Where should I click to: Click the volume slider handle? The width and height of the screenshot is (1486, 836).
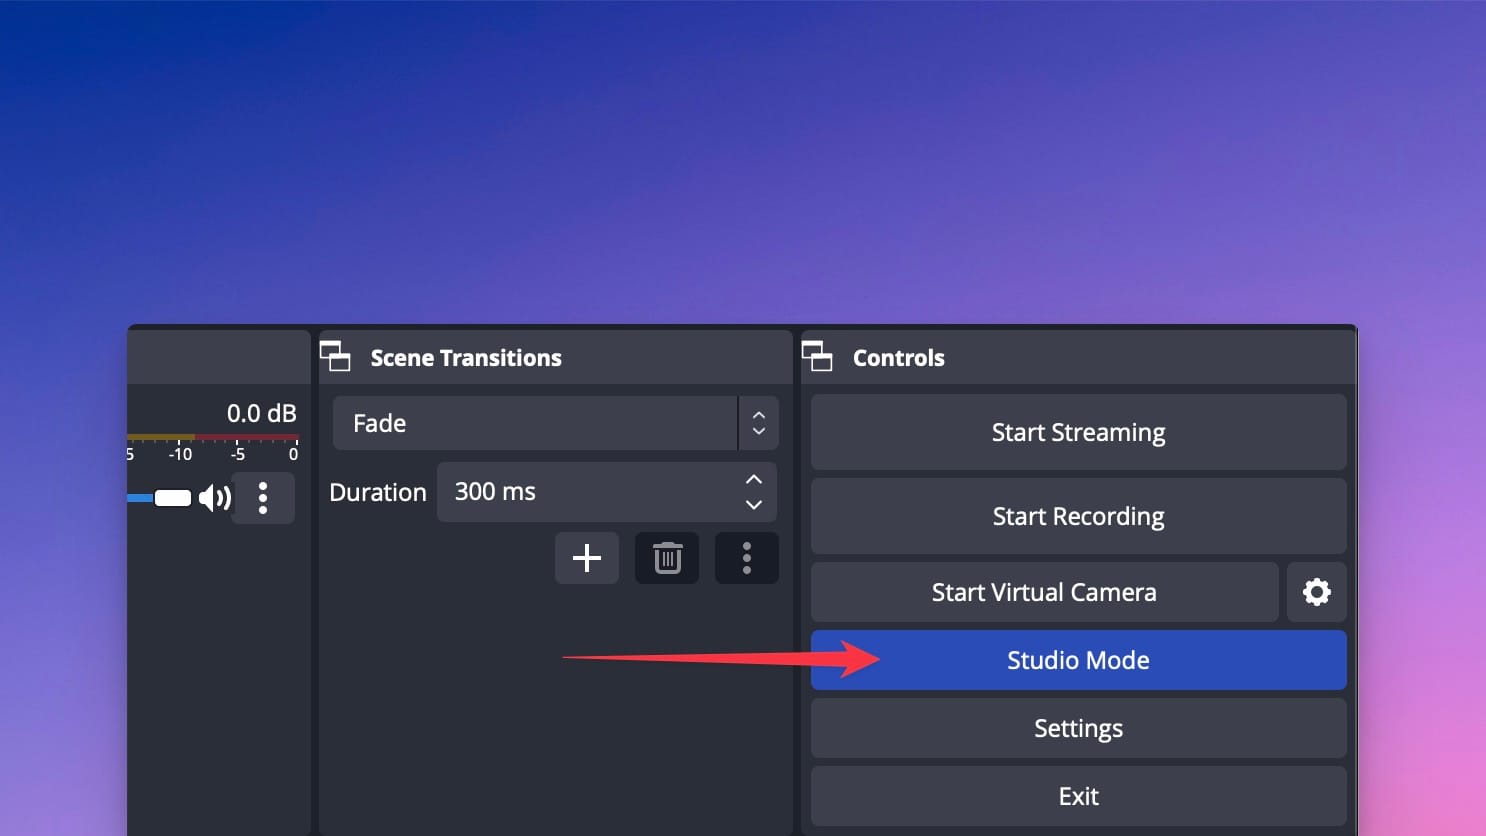(172, 497)
